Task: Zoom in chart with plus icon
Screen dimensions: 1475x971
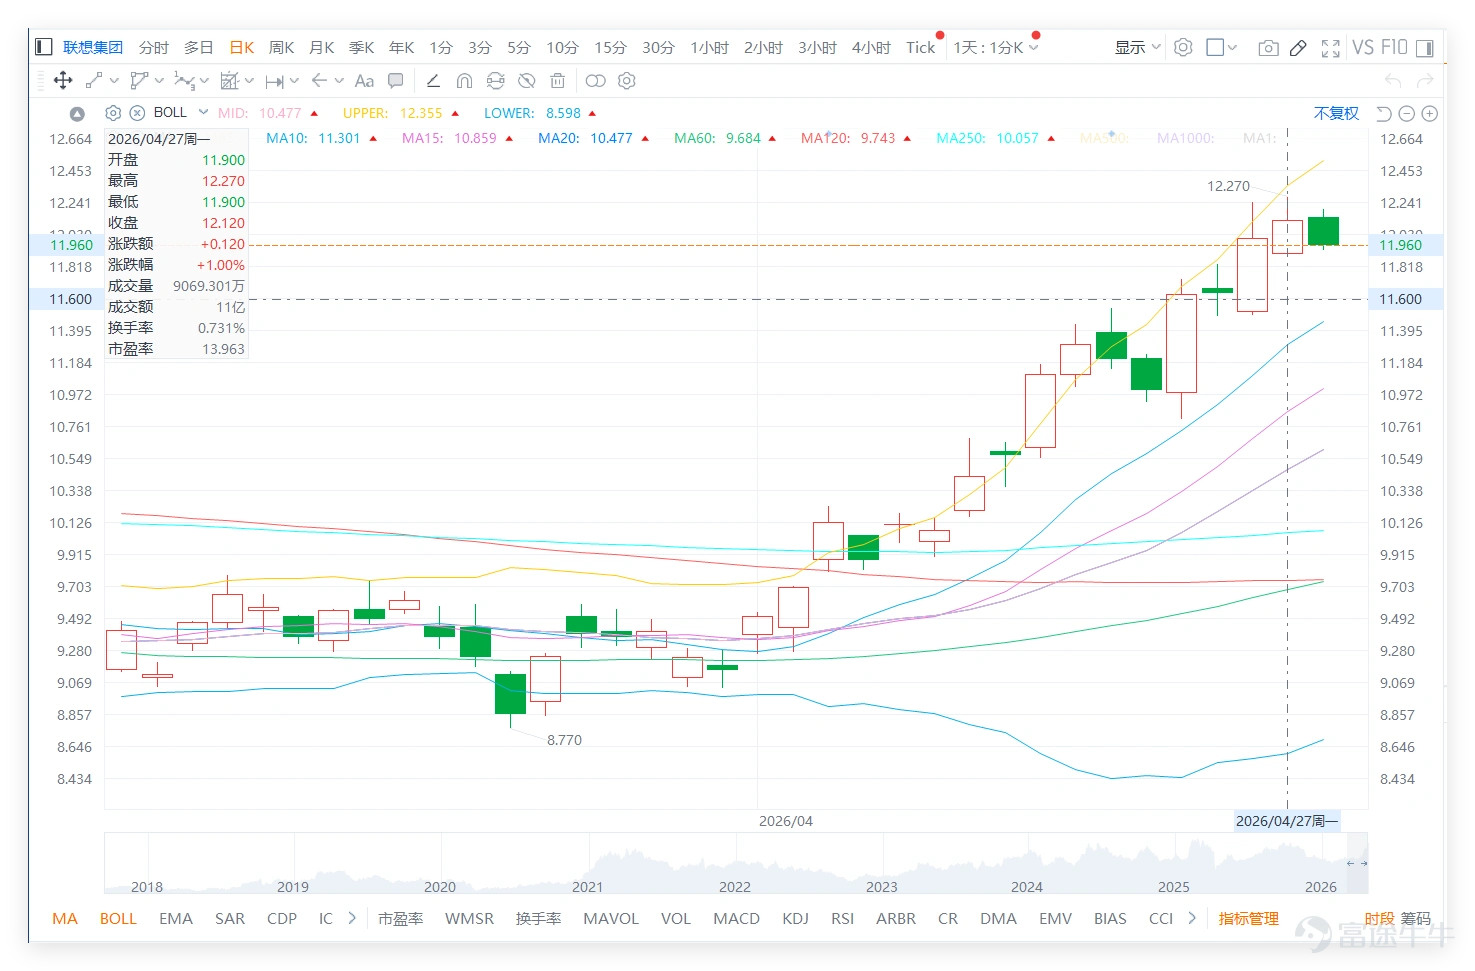Action: tap(1429, 113)
